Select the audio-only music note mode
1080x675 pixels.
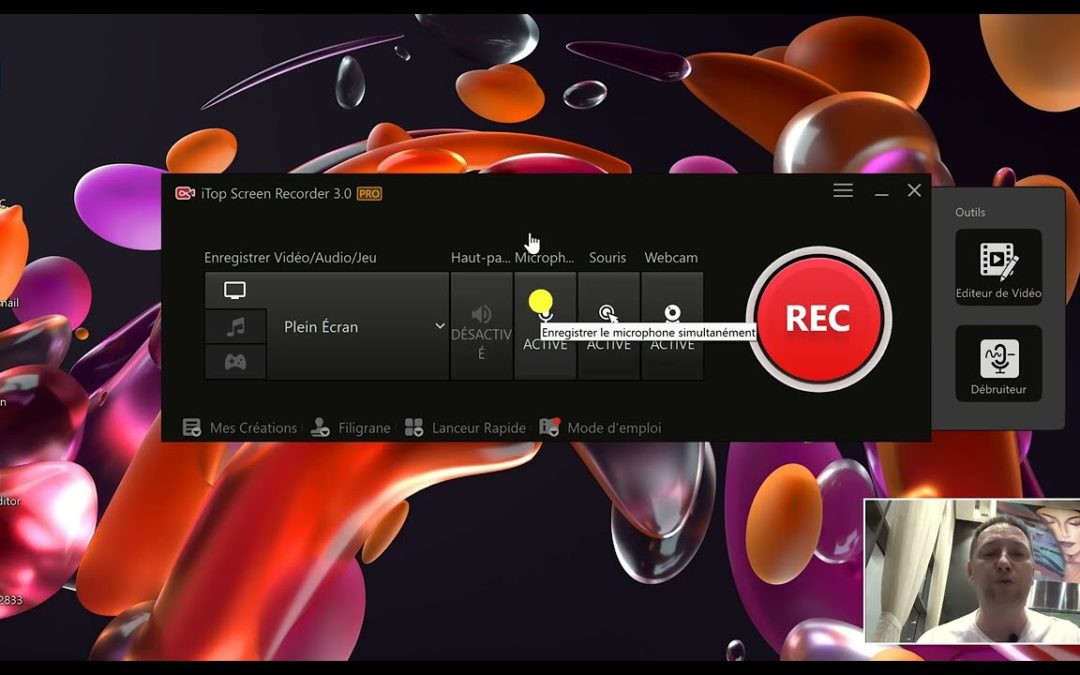pyautogui.click(x=235, y=326)
